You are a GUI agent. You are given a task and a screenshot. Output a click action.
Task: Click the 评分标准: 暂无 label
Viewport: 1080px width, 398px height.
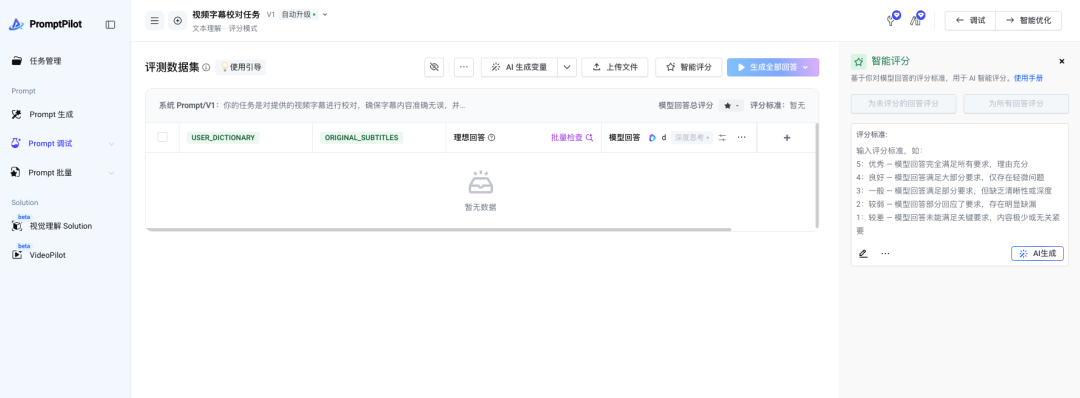(x=778, y=105)
